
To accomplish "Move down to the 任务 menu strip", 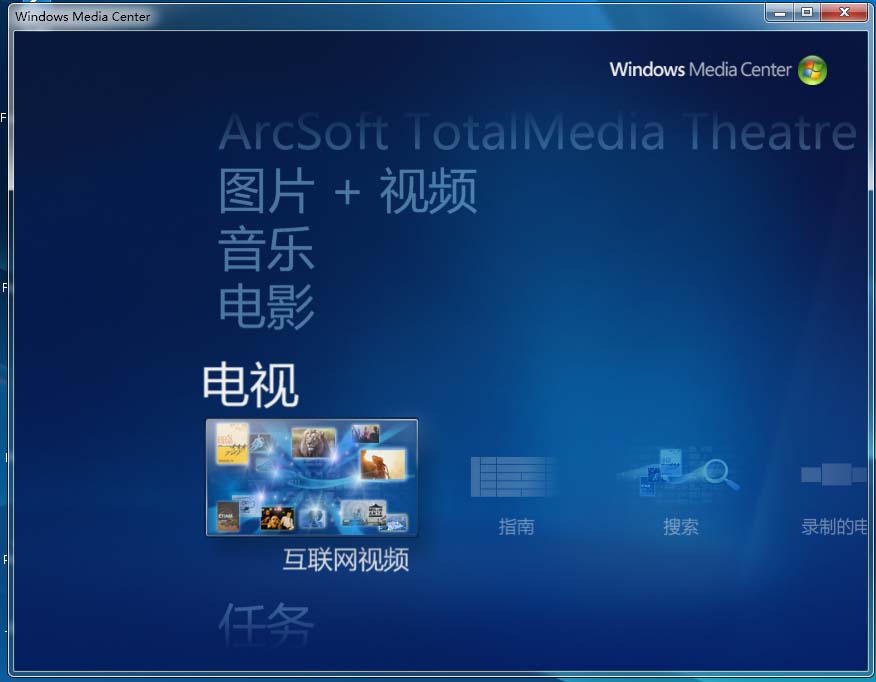I will coord(266,624).
